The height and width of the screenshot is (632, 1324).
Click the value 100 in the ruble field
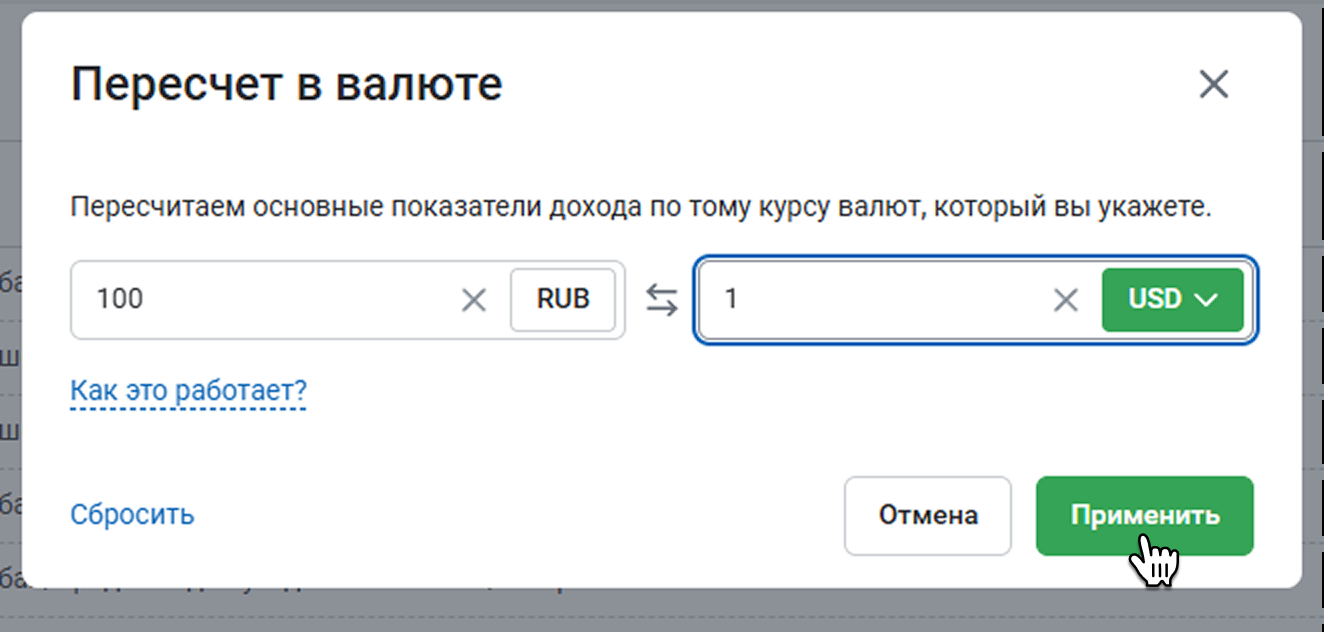[120, 299]
